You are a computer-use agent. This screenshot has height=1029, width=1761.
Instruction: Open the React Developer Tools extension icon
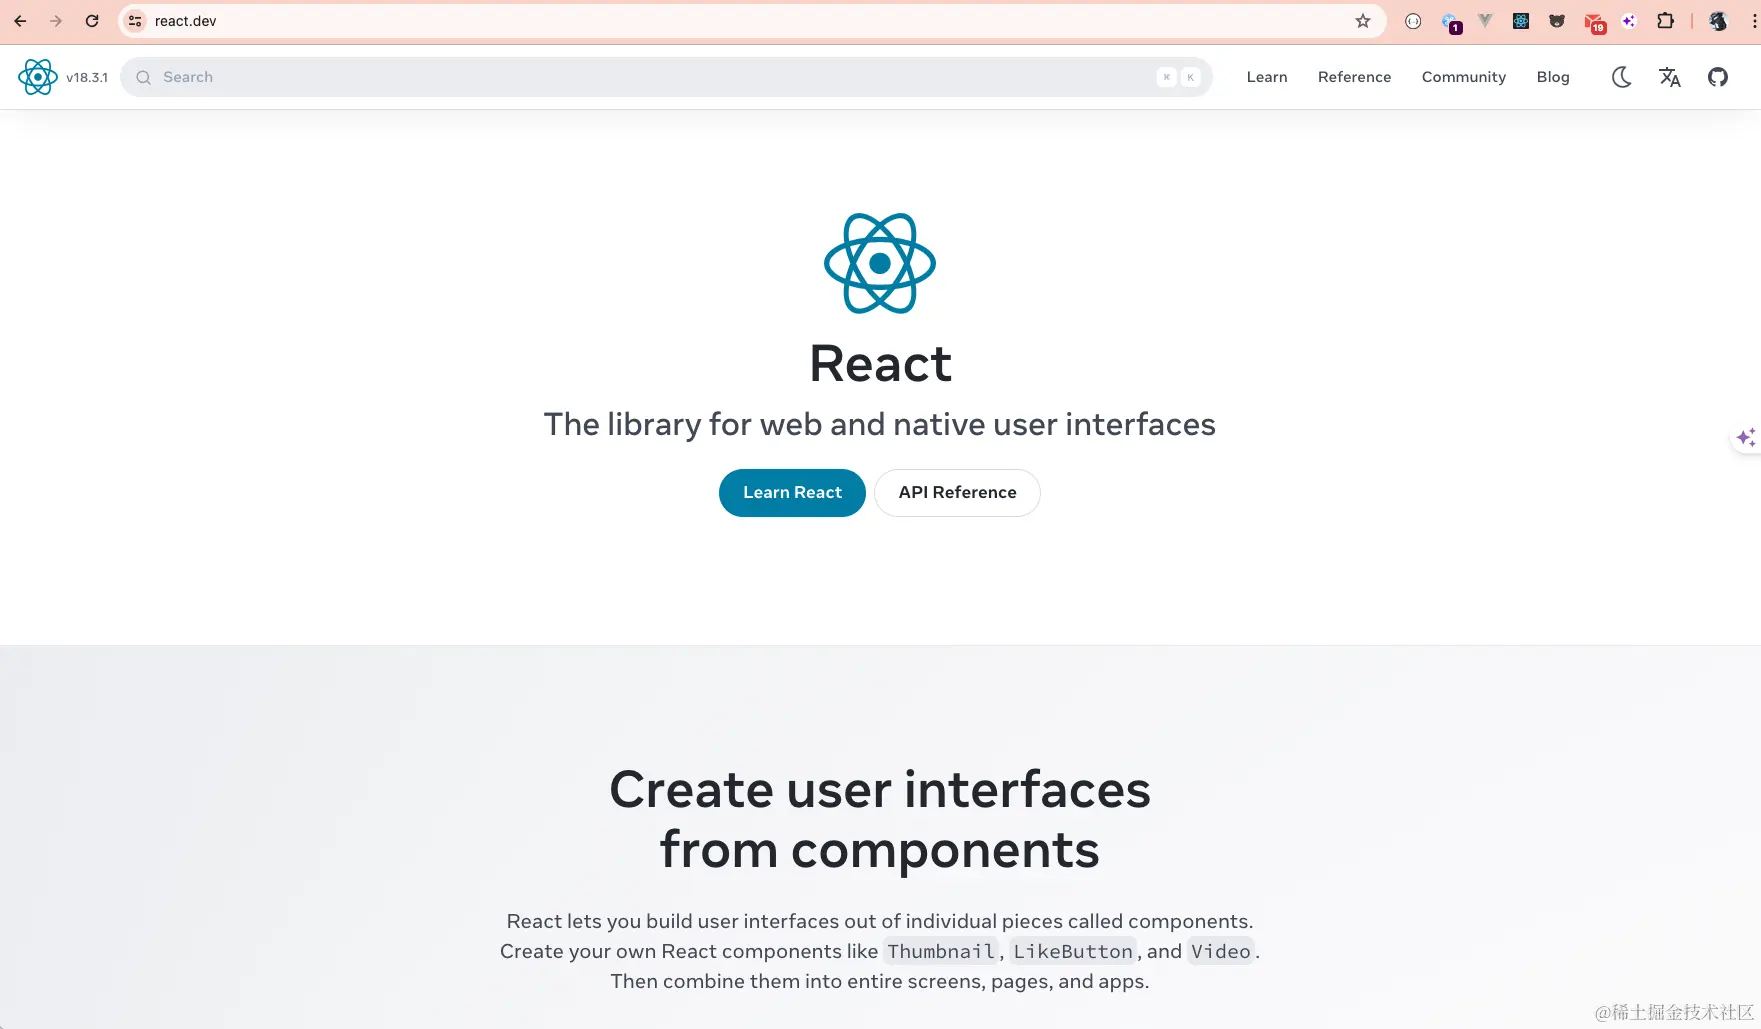pyautogui.click(x=1521, y=21)
